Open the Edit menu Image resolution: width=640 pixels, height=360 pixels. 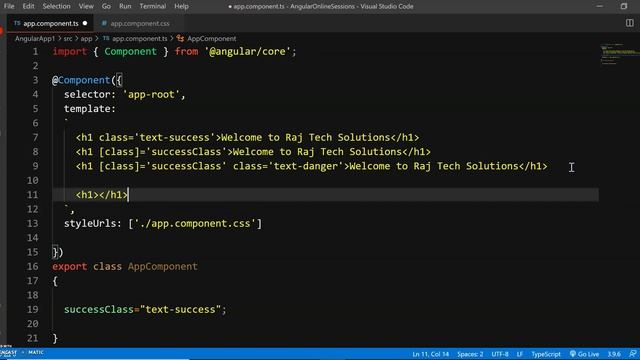(x=28, y=6)
